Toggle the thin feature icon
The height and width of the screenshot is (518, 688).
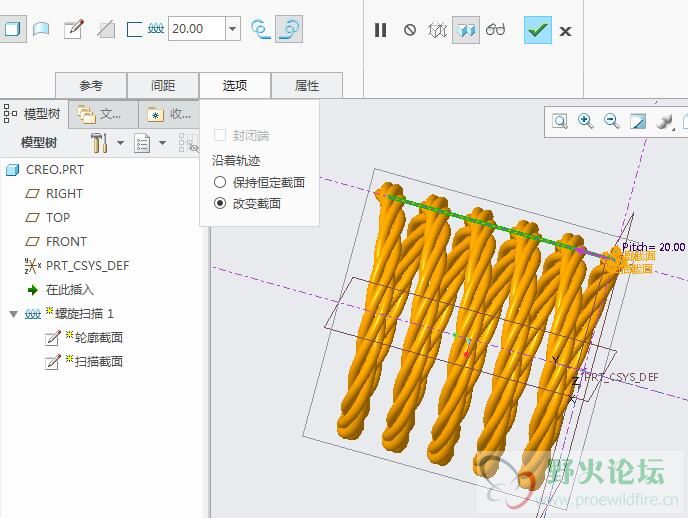click(x=134, y=30)
